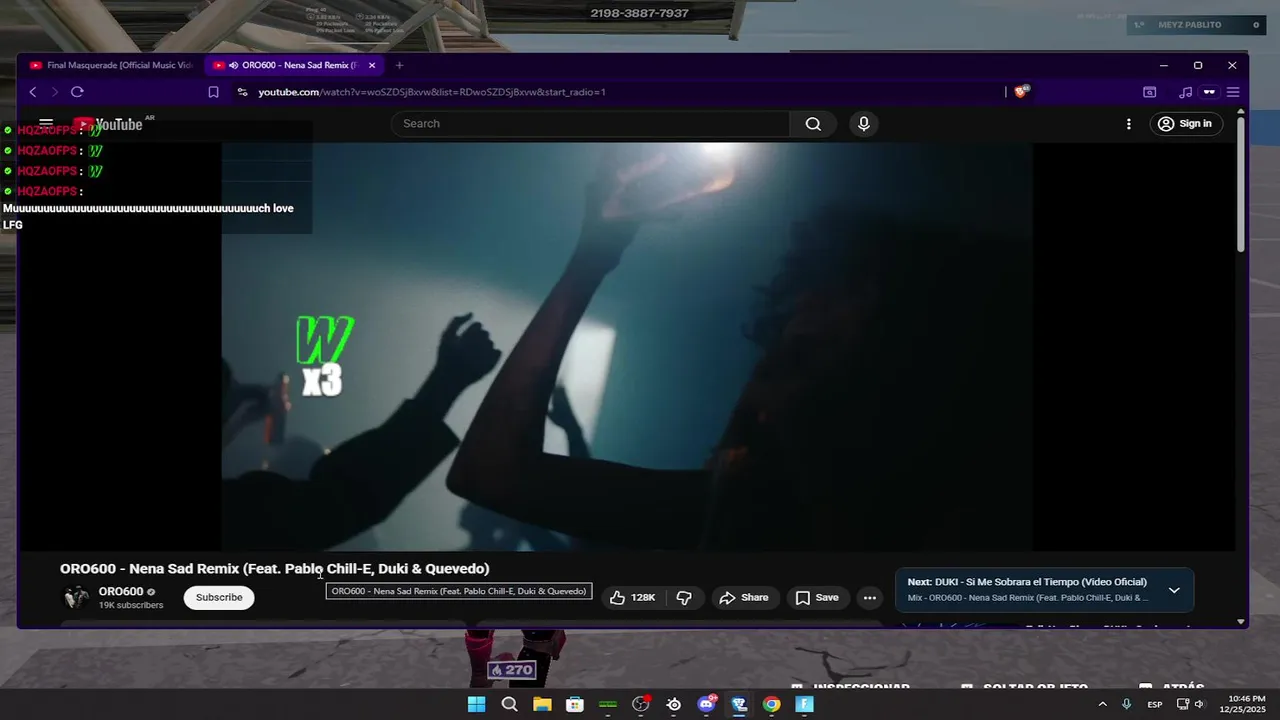Image resolution: width=1280 pixels, height=720 pixels.
Task: Go to YouTube home via logo
Action: point(108,125)
